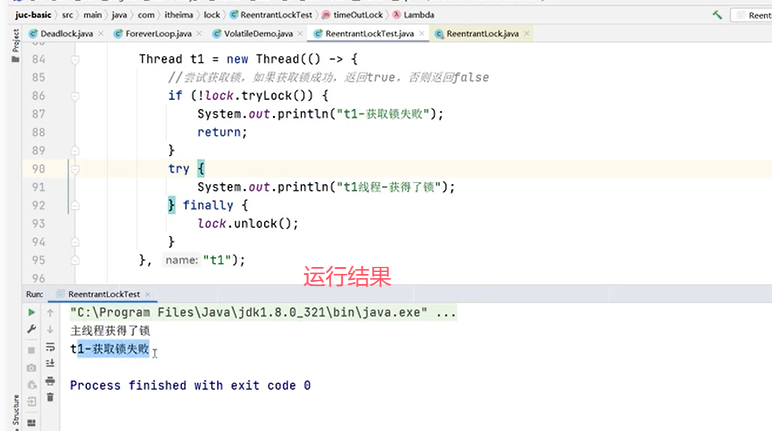Click line number 87 in the gutter
Screen dimensions: 772x431
(x=38, y=114)
